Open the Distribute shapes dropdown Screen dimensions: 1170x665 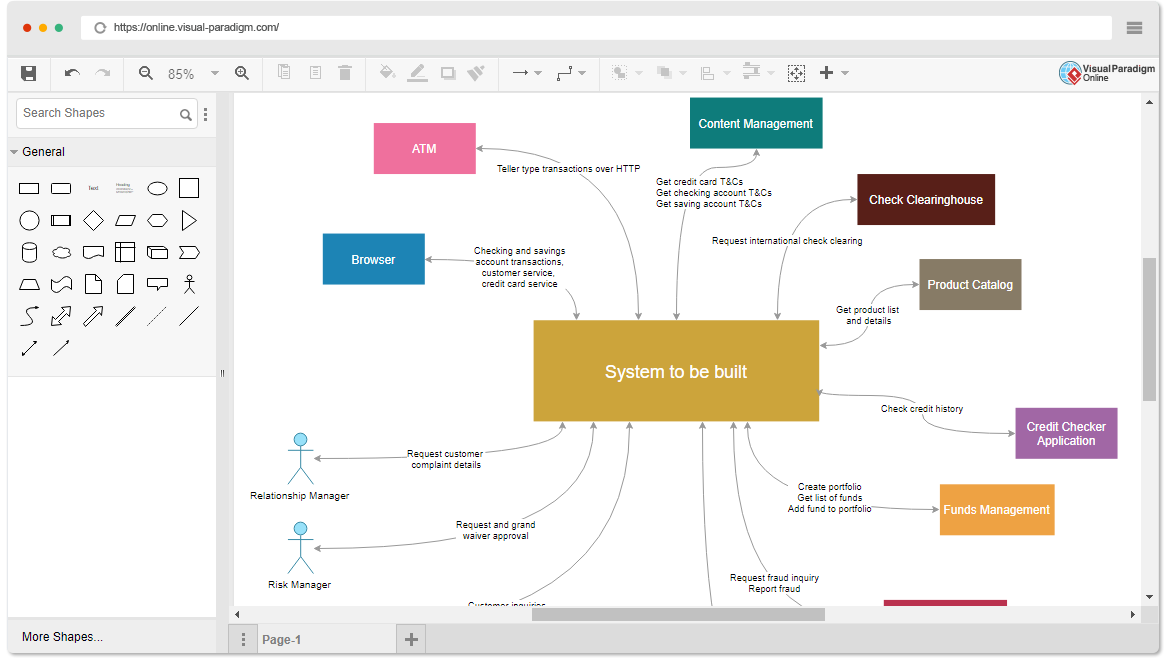[758, 72]
